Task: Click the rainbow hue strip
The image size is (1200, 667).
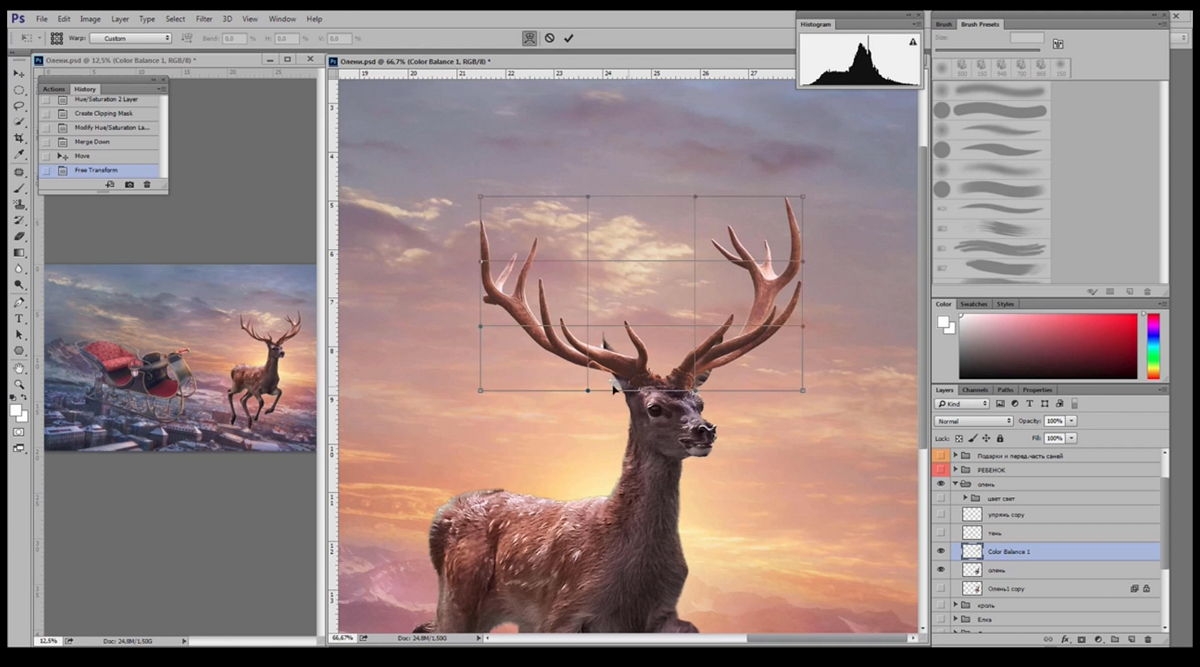Action: 1153,346
